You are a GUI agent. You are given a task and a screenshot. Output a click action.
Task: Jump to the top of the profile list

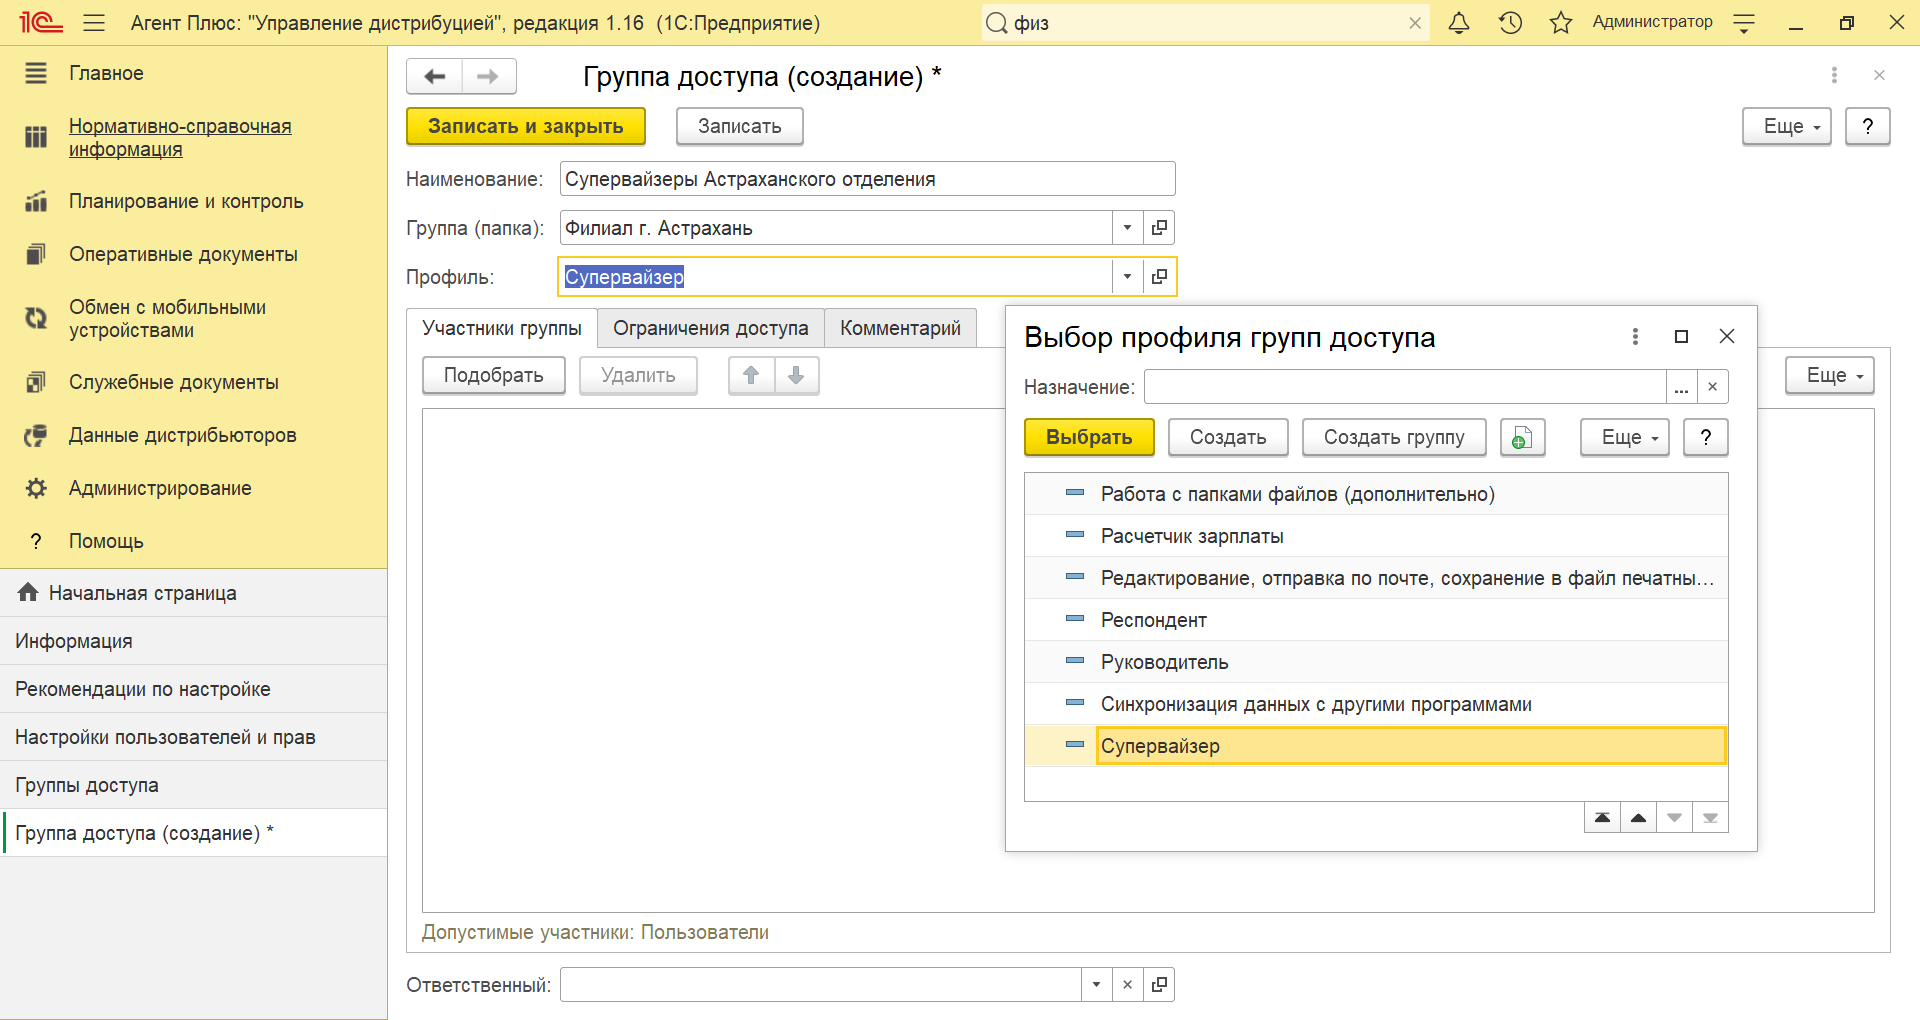[1602, 818]
